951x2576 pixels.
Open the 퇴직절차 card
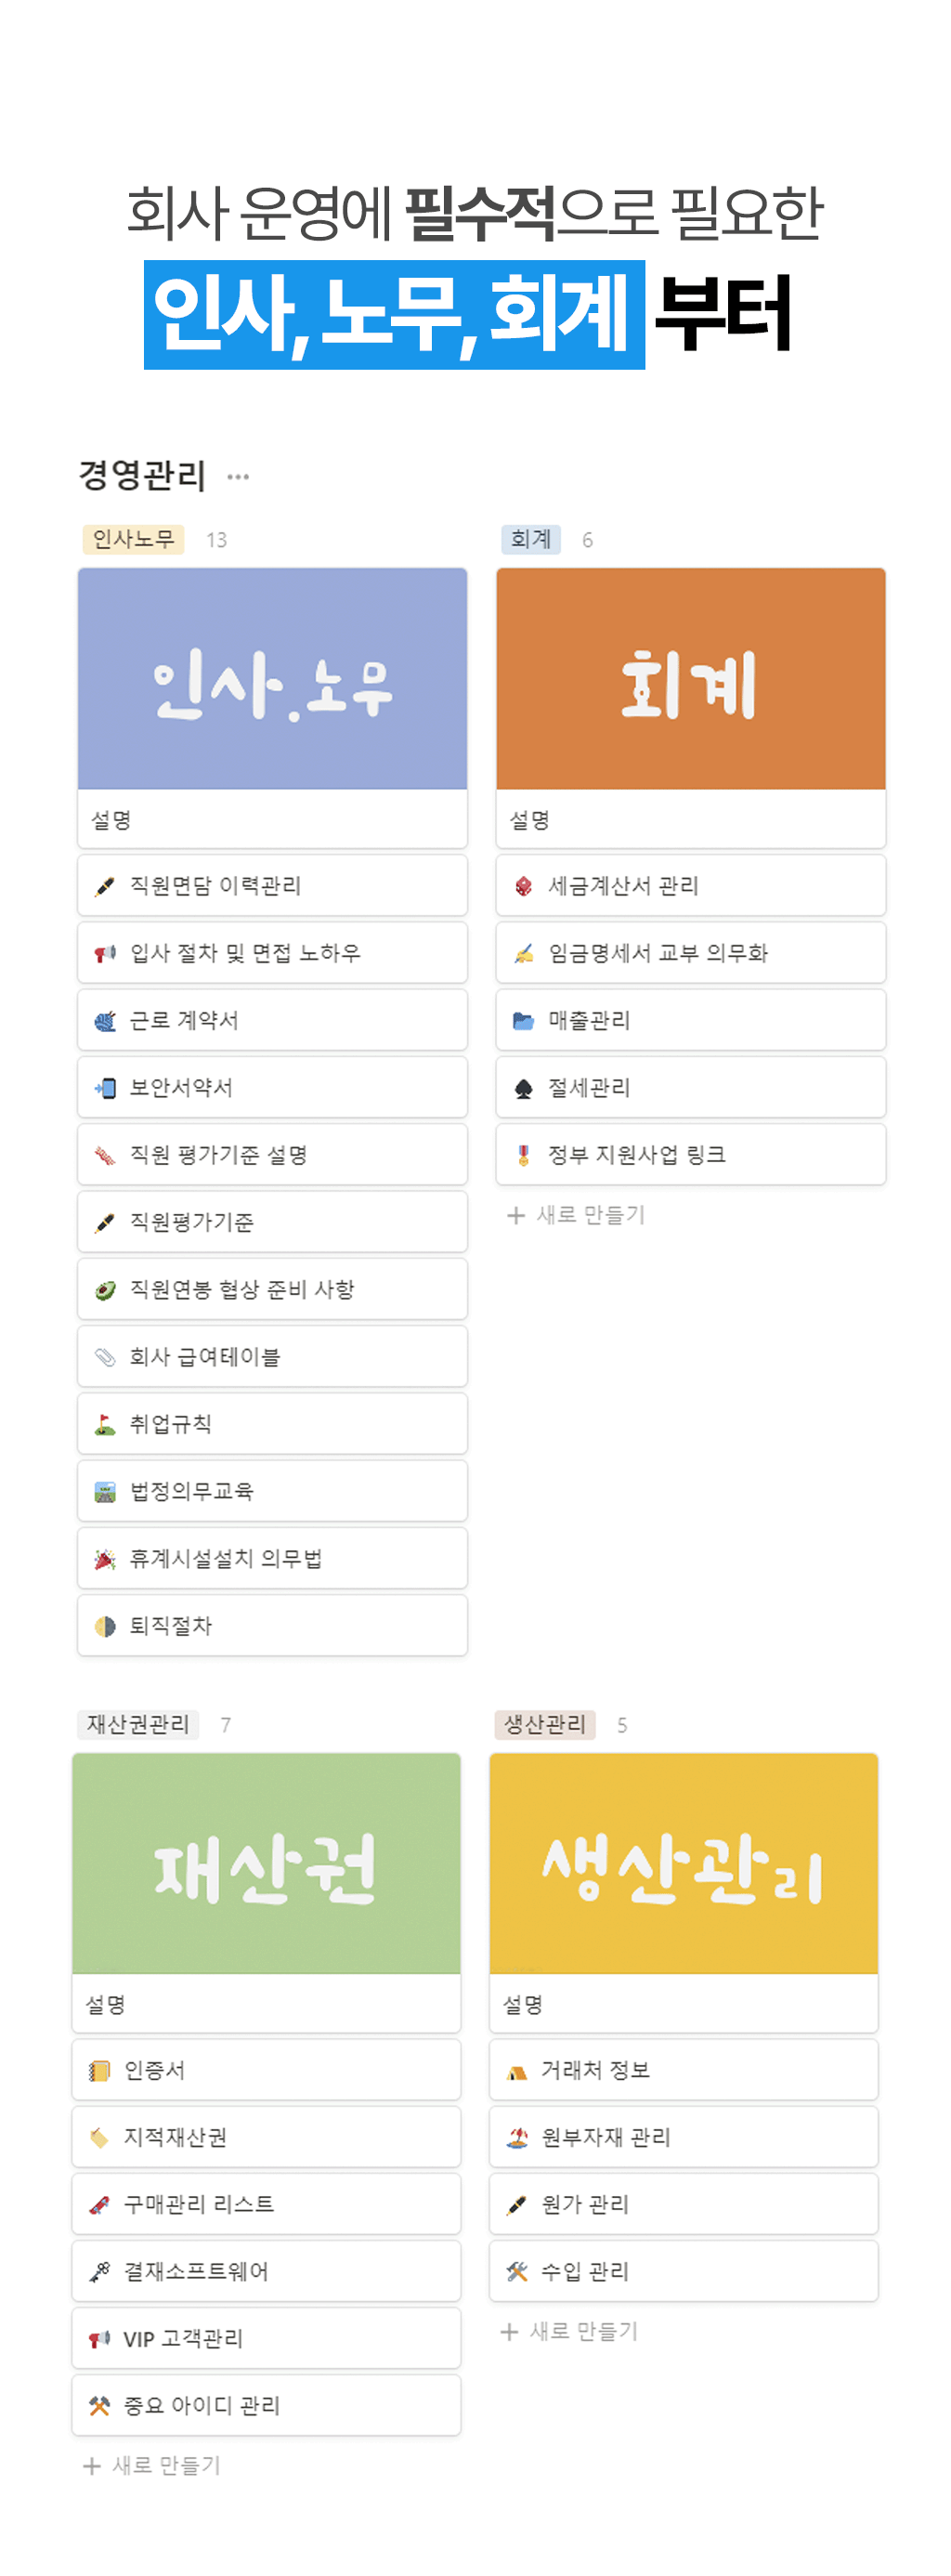272,1625
